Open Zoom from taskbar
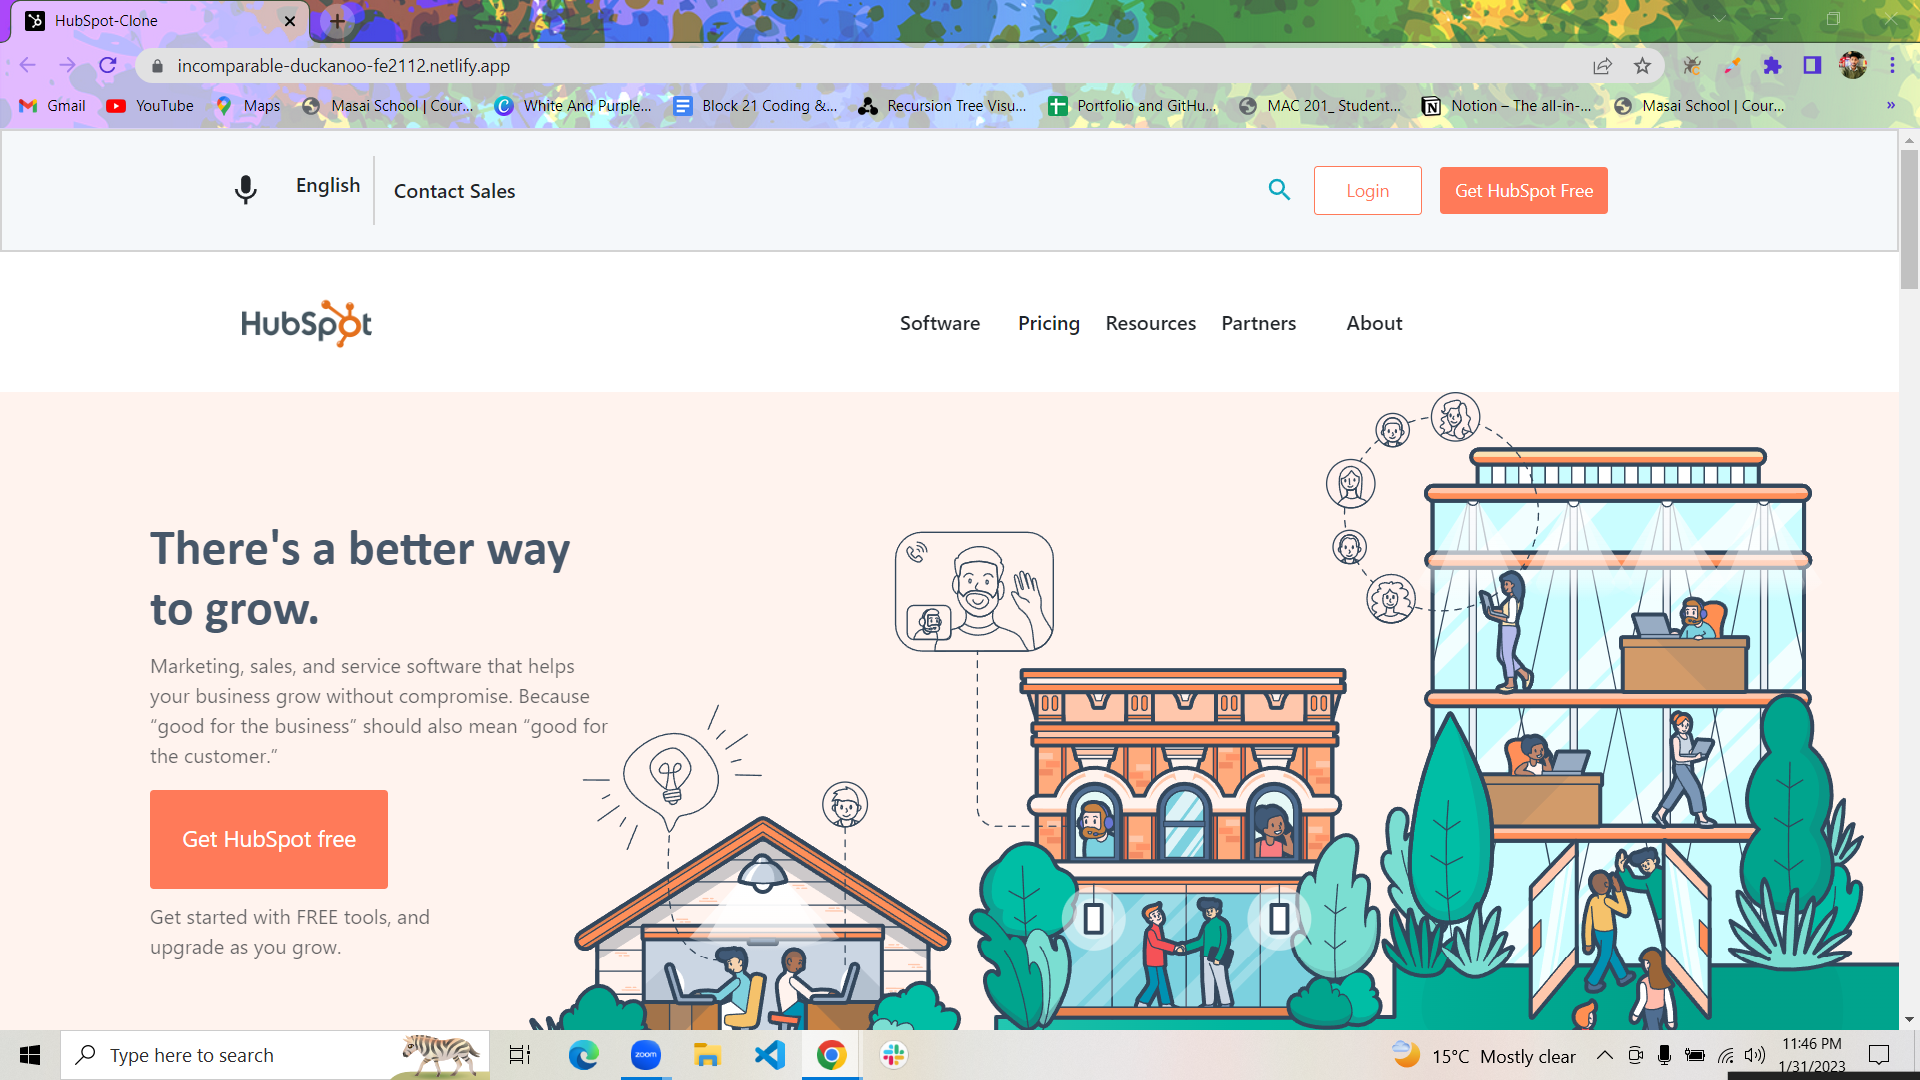The width and height of the screenshot is (1920, 1080). (645, 1055)
